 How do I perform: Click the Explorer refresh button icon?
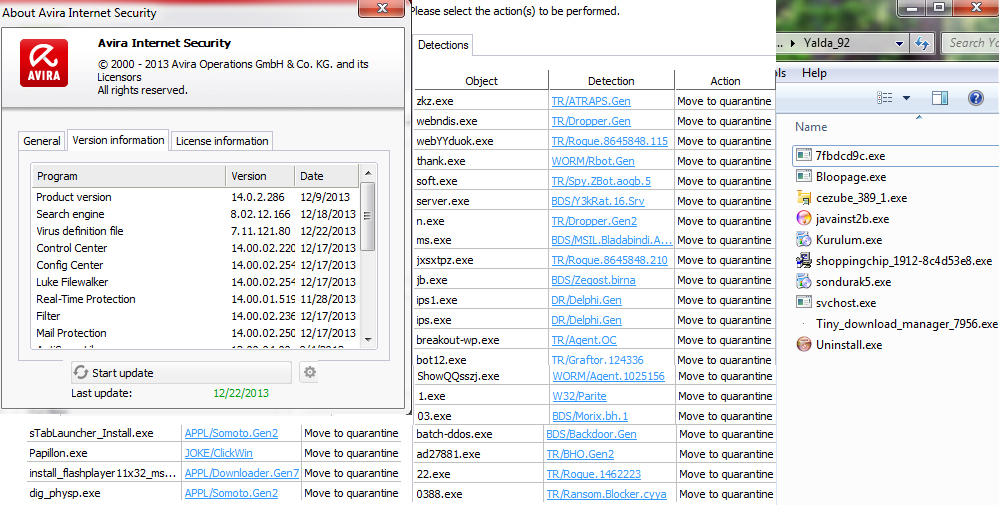[921, 43]
